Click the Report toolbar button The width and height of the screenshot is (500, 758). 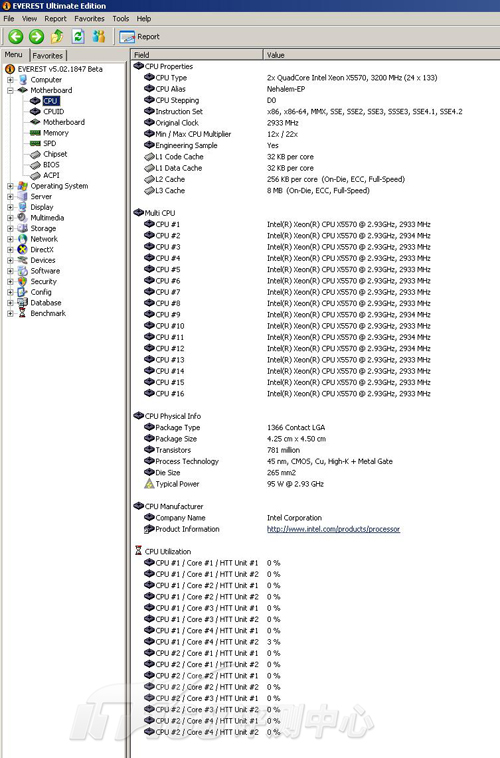coord(140,37)
